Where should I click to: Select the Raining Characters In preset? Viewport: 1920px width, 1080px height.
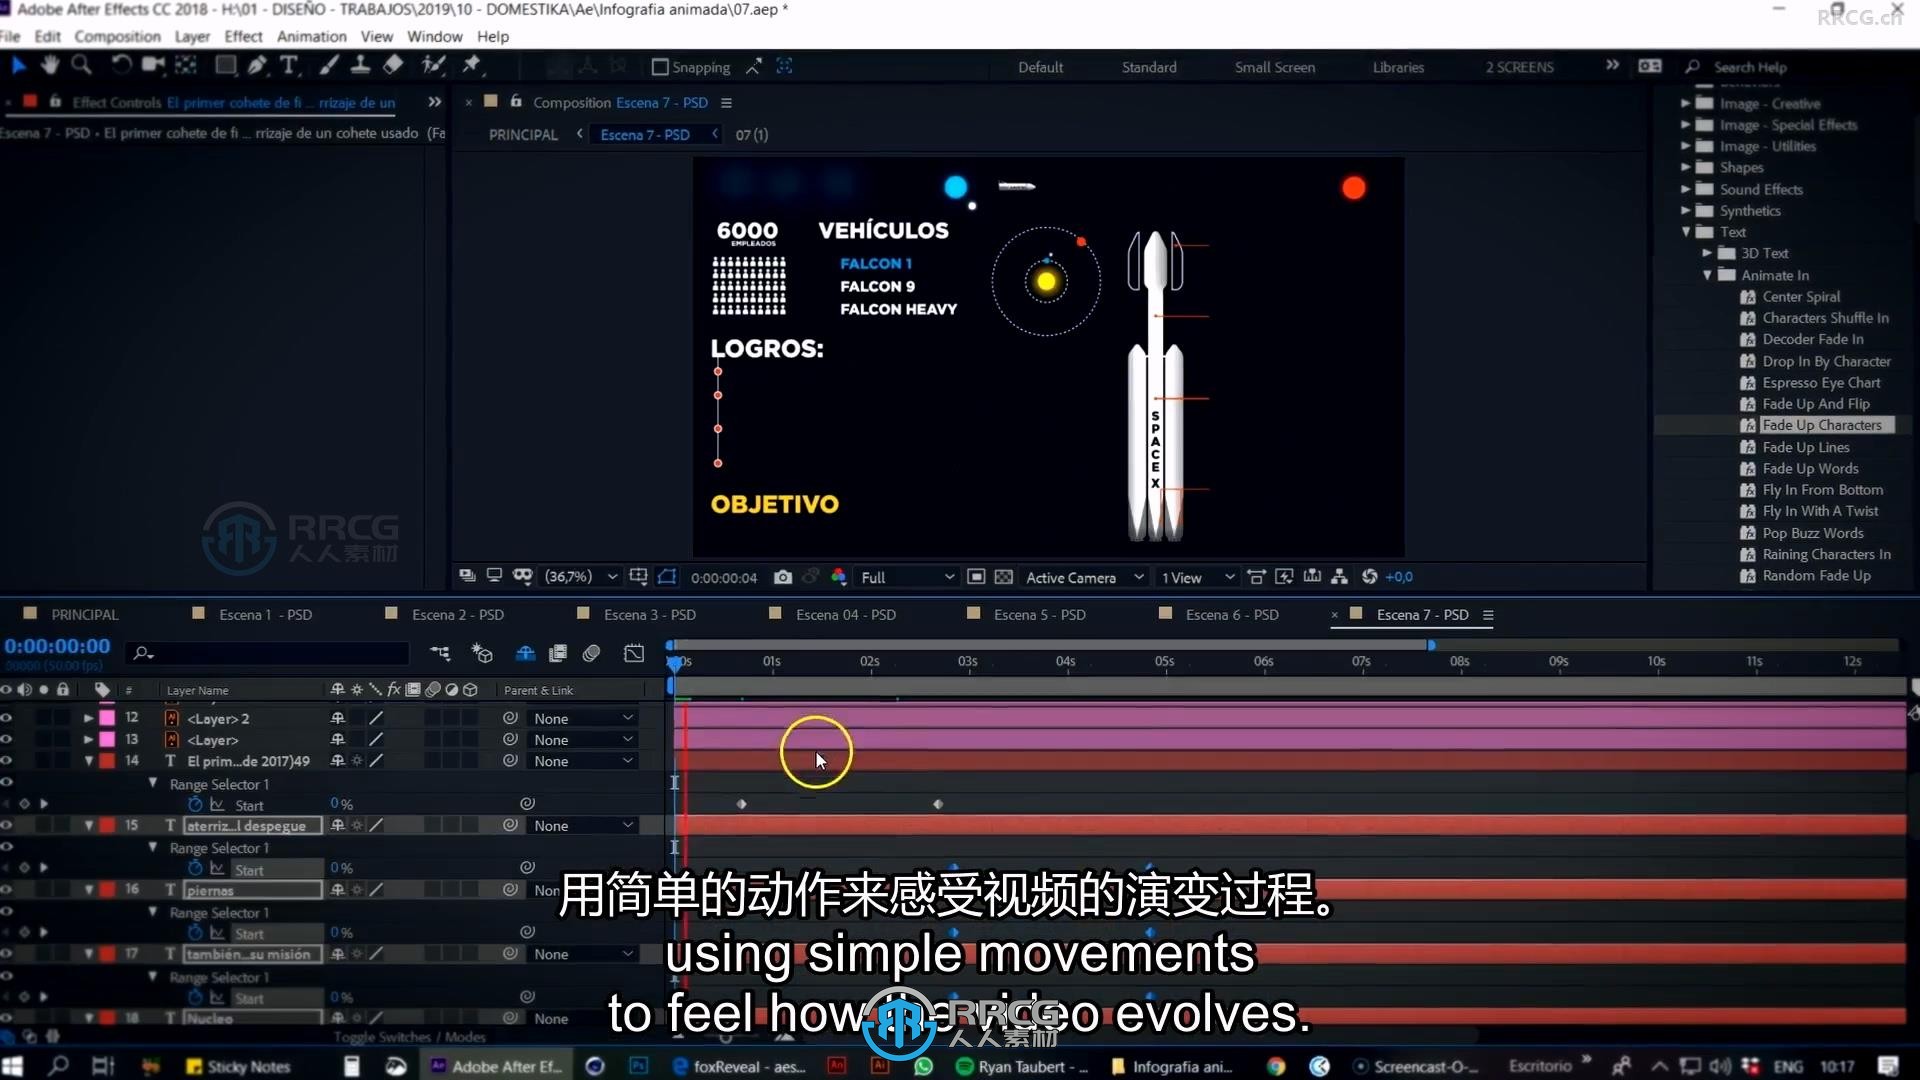pyautogui.click(x=1826, y=554)
